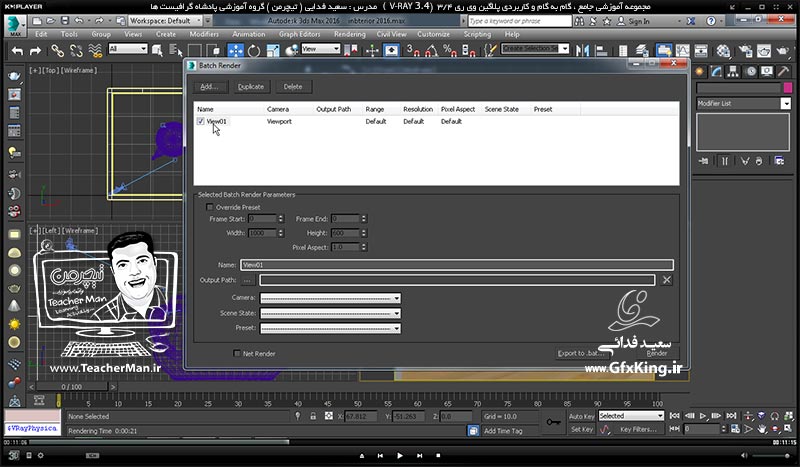Open the Modify panel tab icon
The image size is (800, 467).
(716, 72)
